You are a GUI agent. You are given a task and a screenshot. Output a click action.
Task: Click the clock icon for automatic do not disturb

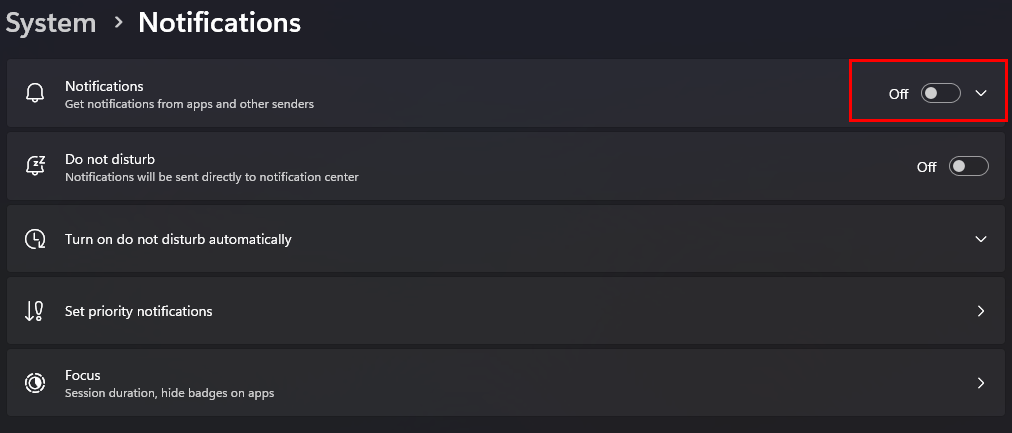[35, 239]
